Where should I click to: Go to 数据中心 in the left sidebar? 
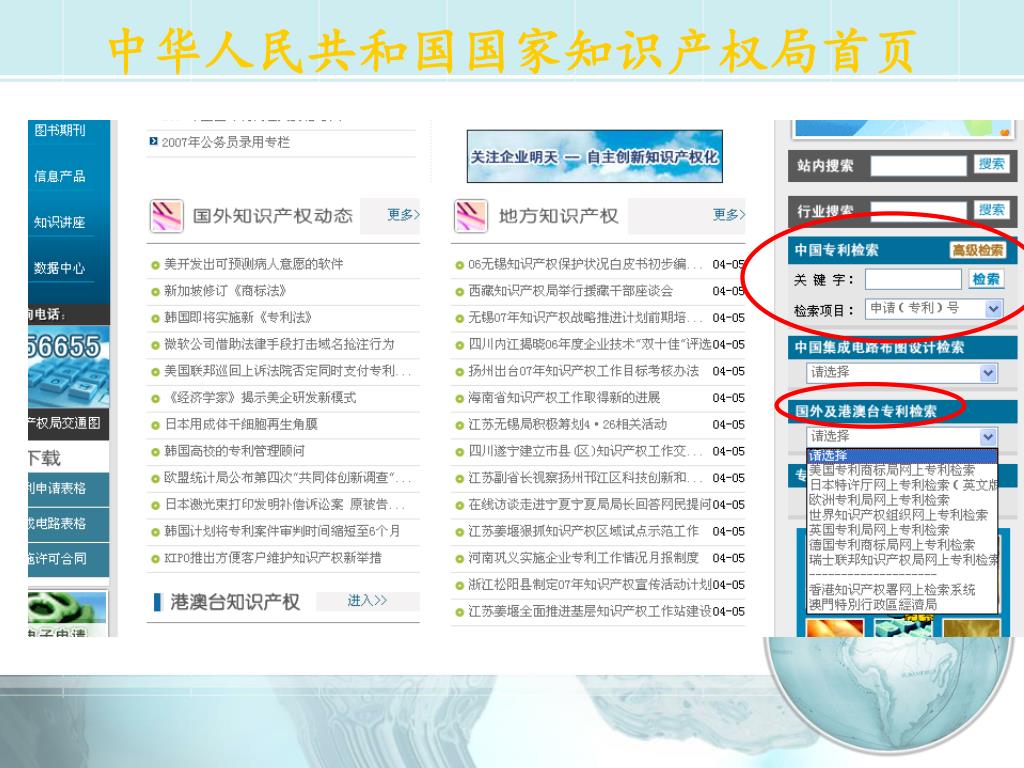click(60, 268)
